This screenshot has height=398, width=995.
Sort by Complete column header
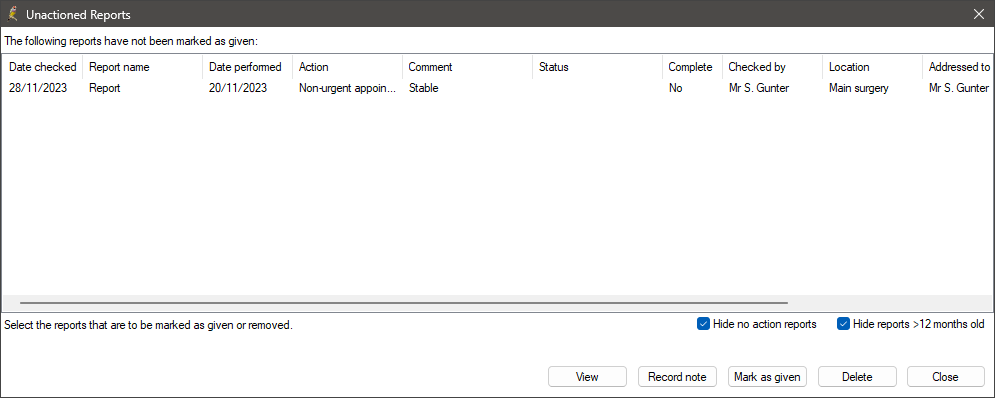tap(692, 67)
